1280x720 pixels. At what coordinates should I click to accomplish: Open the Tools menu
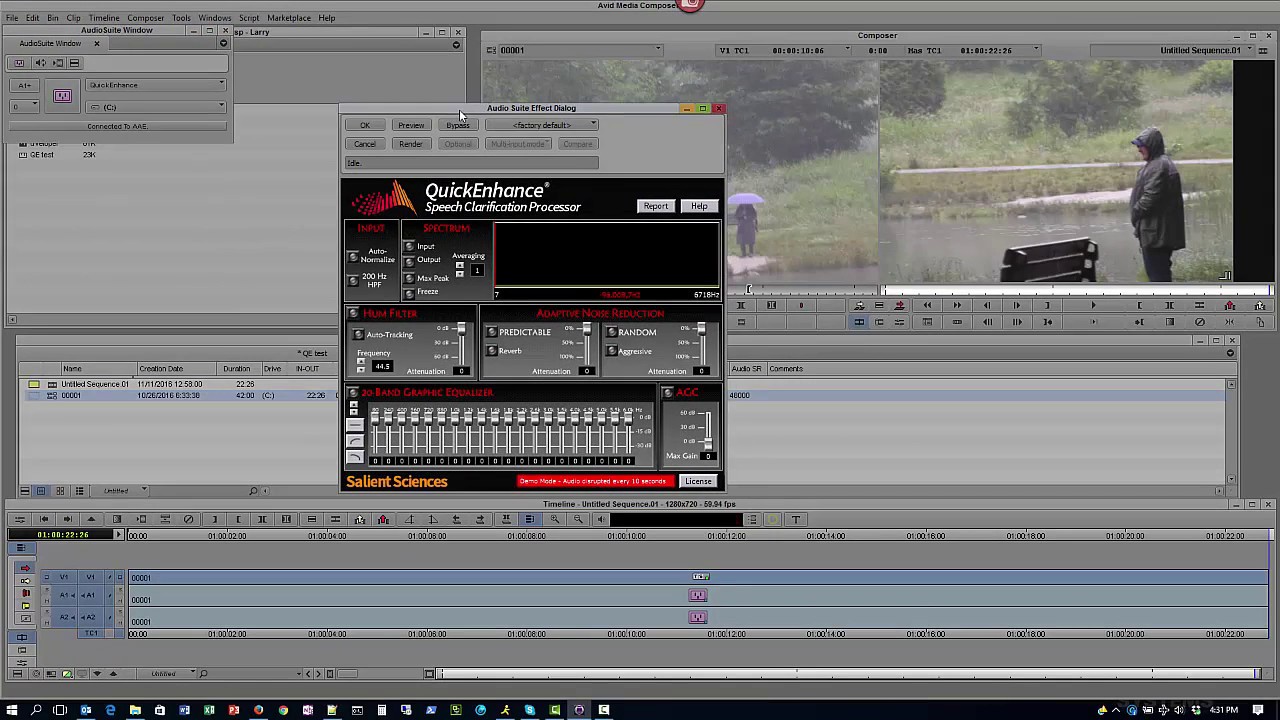(x=181, y=18)
